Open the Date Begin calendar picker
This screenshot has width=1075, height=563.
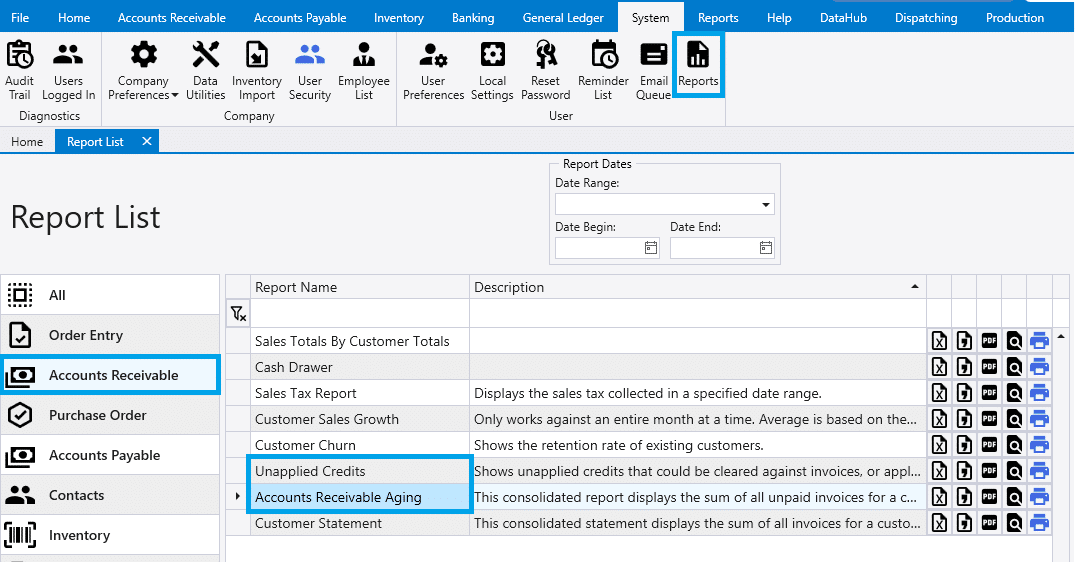pyautogui.click(x=651, y=248)
